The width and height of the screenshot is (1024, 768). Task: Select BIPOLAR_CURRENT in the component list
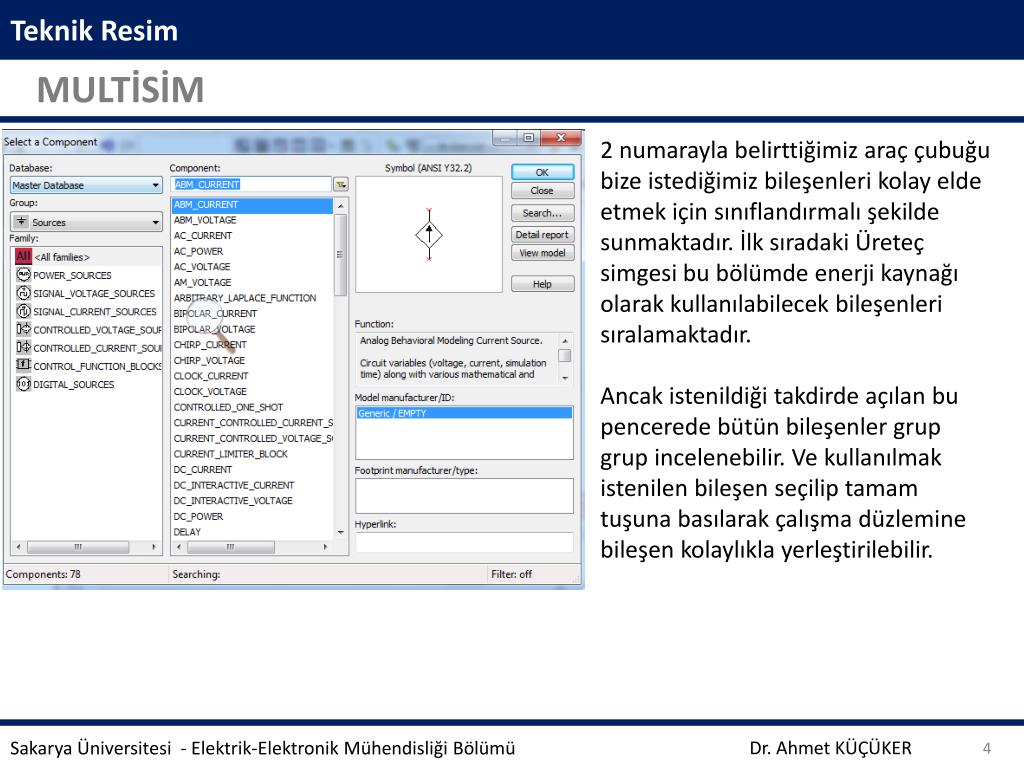(x=252, y=313)
